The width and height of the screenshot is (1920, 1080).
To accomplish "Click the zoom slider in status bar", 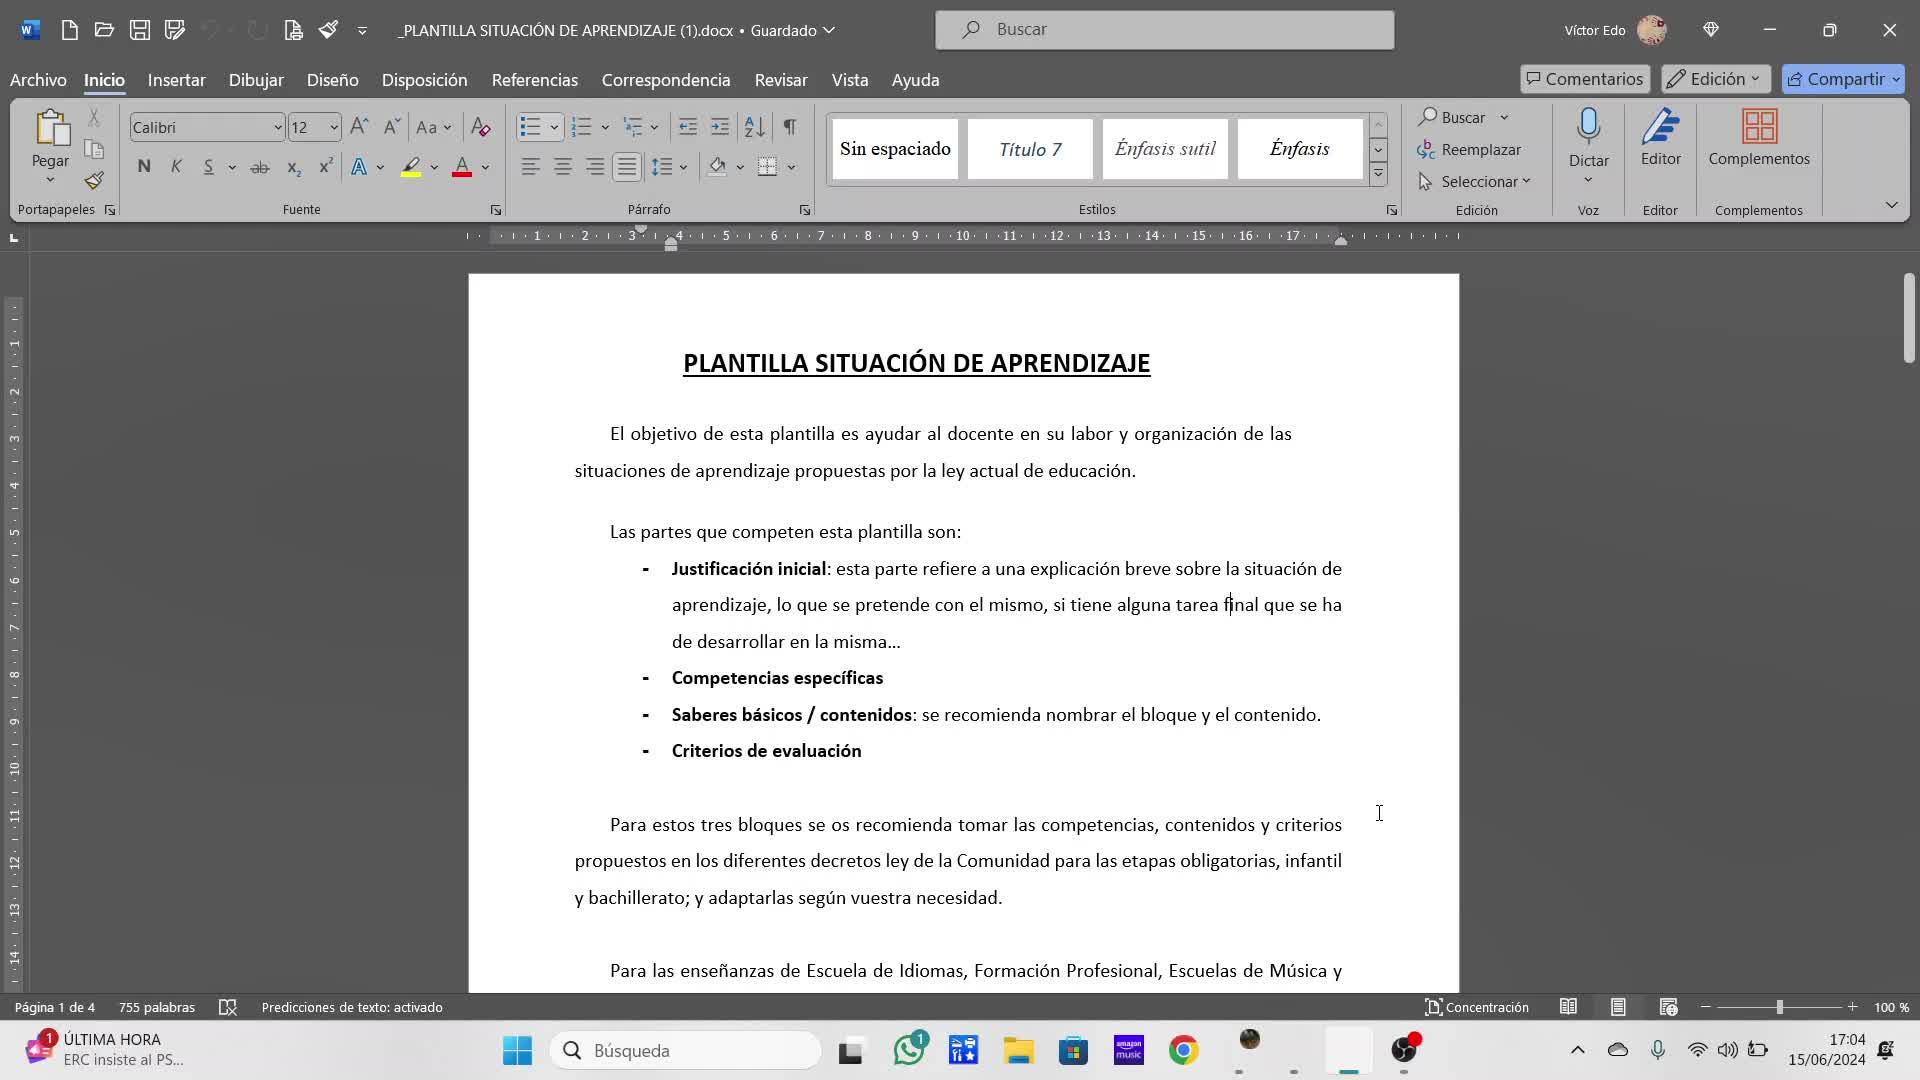I will coord(1779,1007).
